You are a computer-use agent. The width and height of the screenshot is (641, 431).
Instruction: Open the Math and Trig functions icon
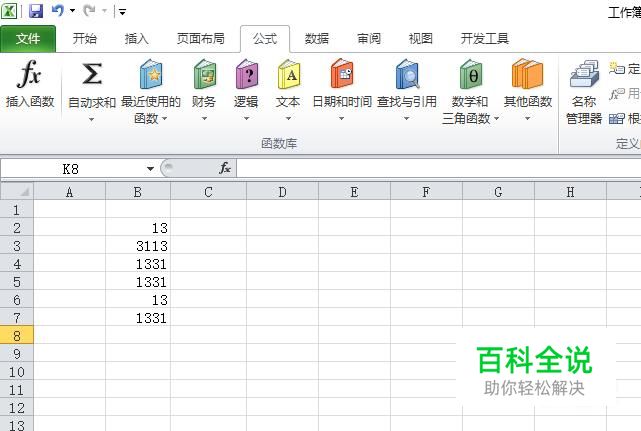point(471,74)
